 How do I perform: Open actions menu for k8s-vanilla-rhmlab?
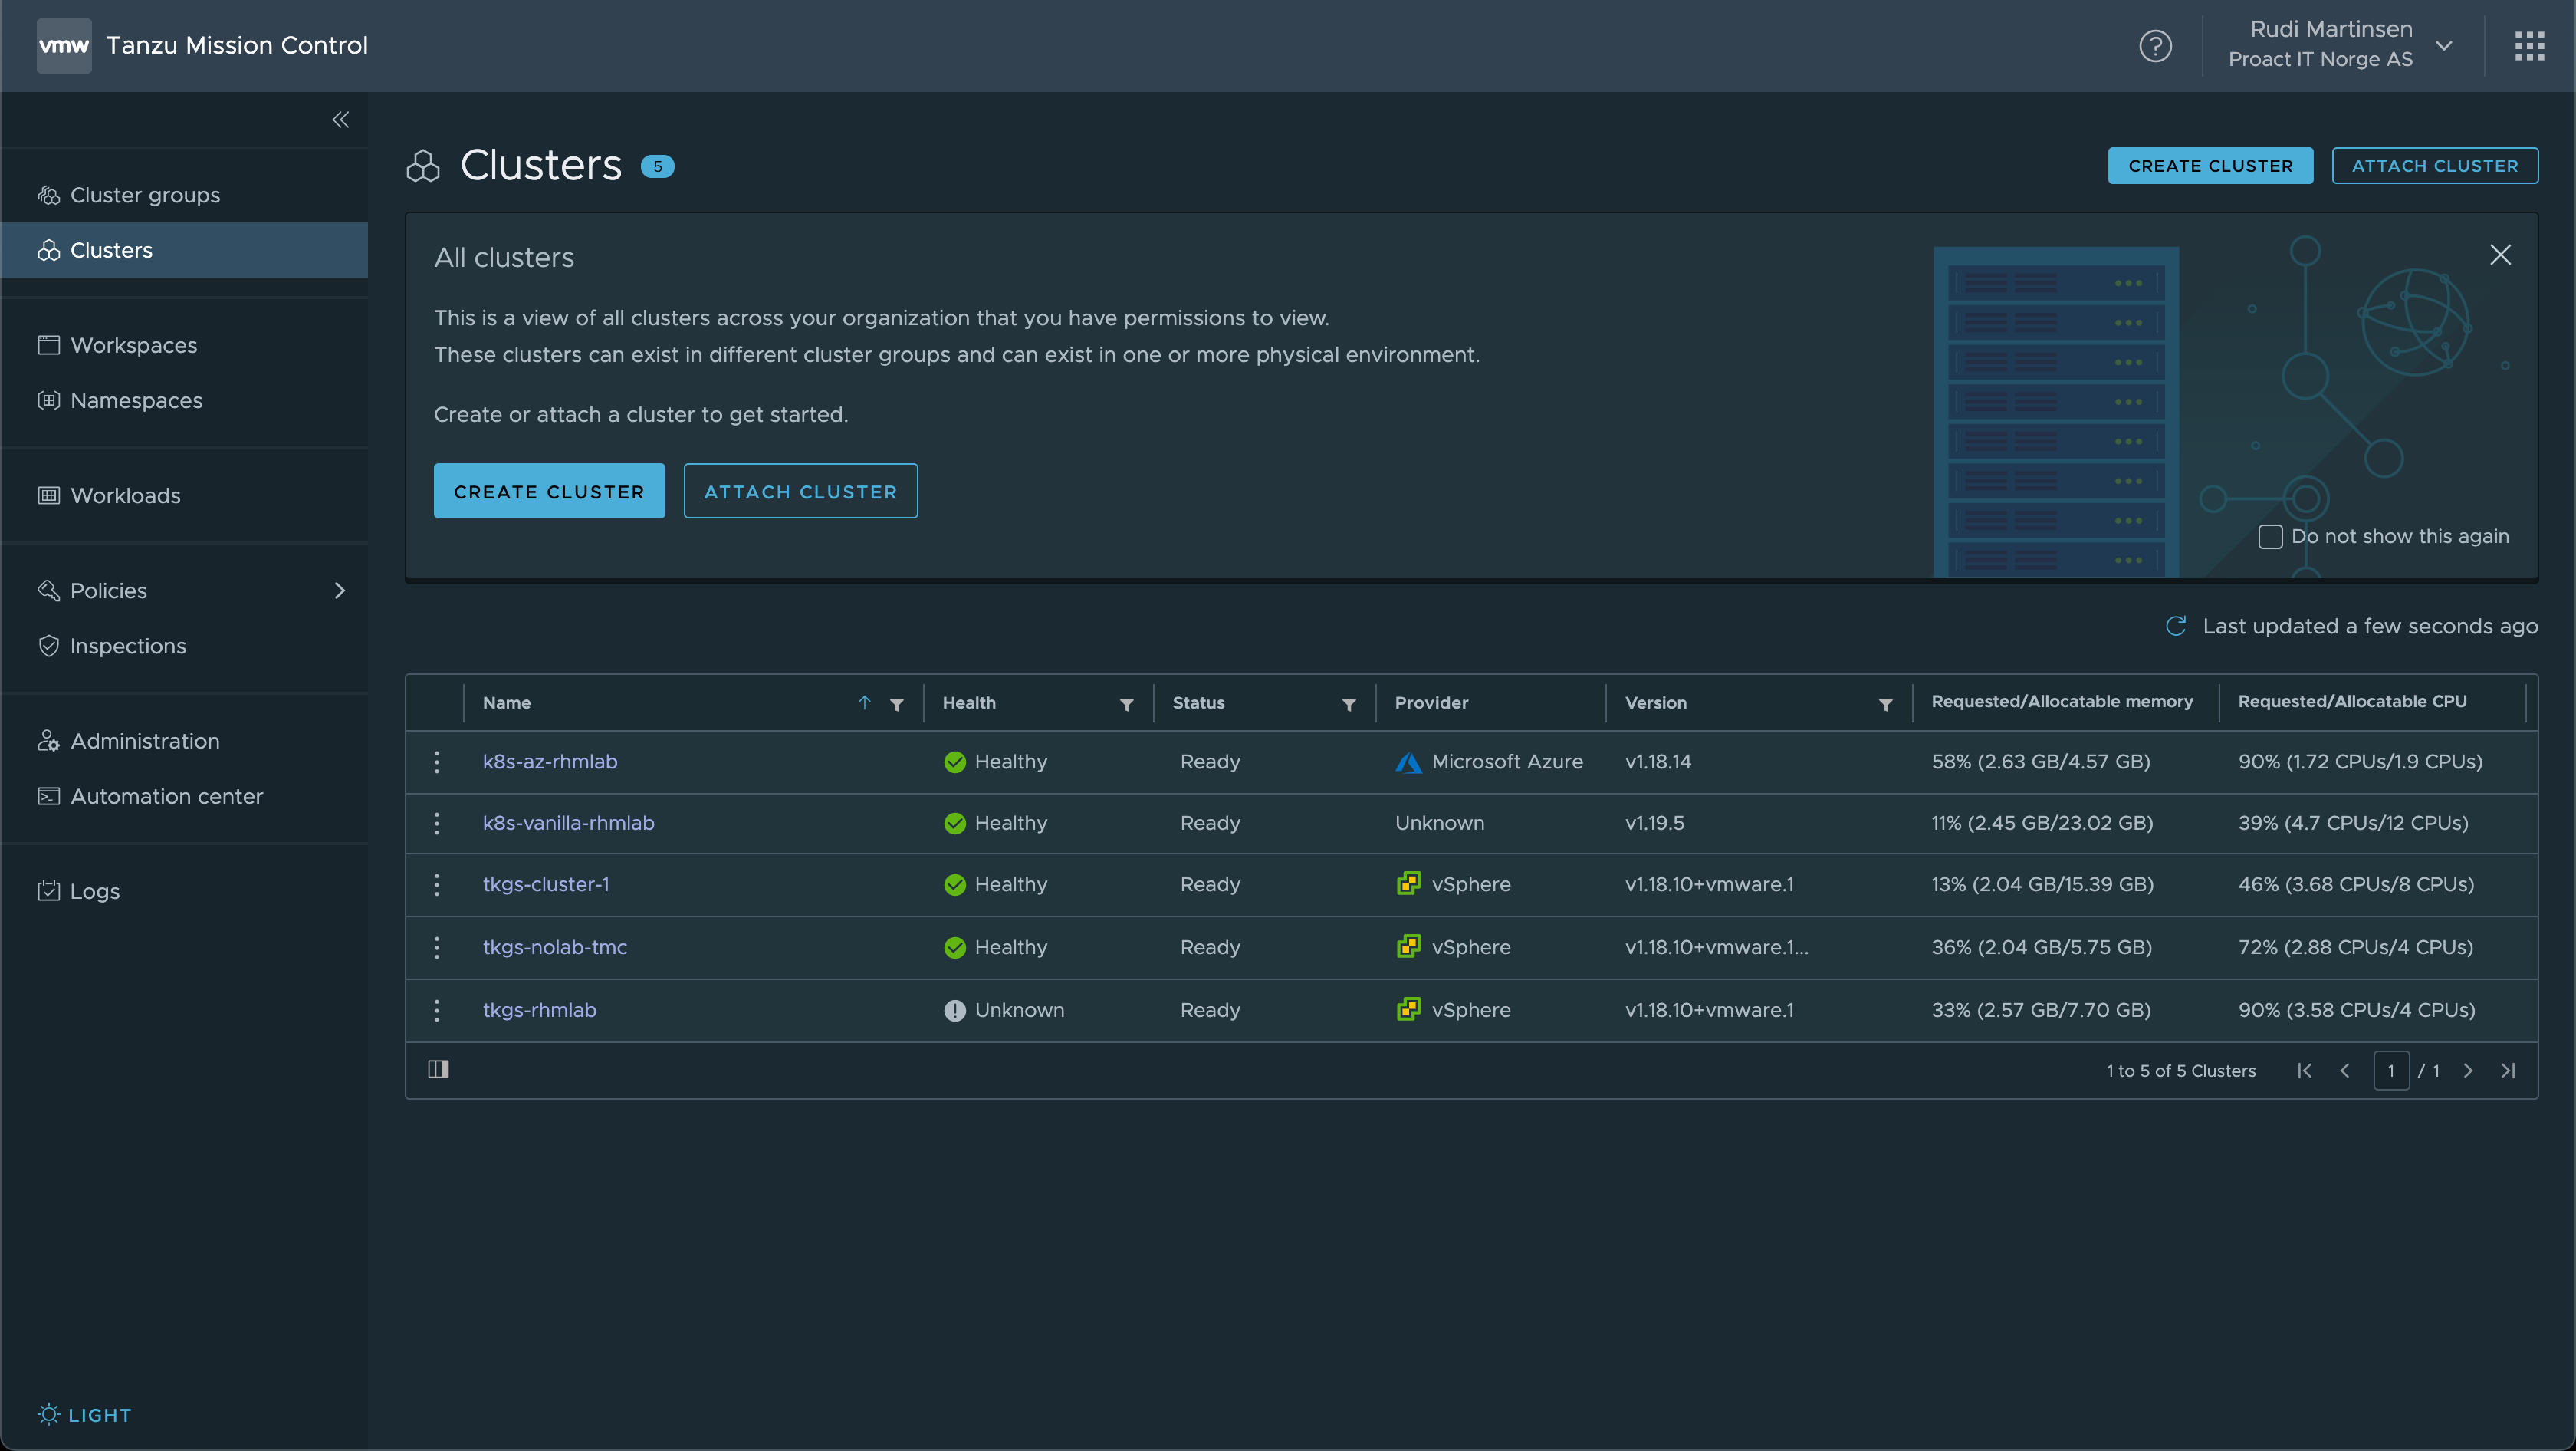coord(437,823)
